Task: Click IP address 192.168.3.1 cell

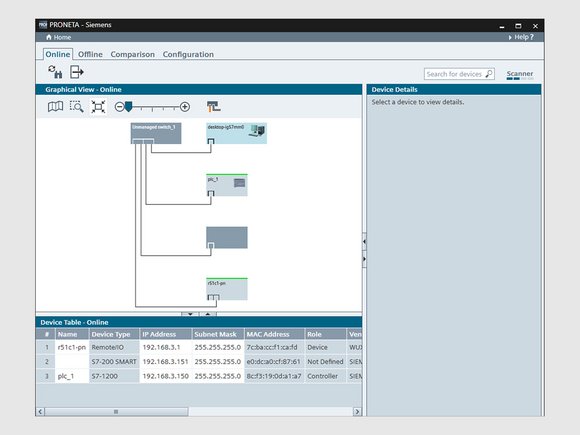Action: click(165, 347)
